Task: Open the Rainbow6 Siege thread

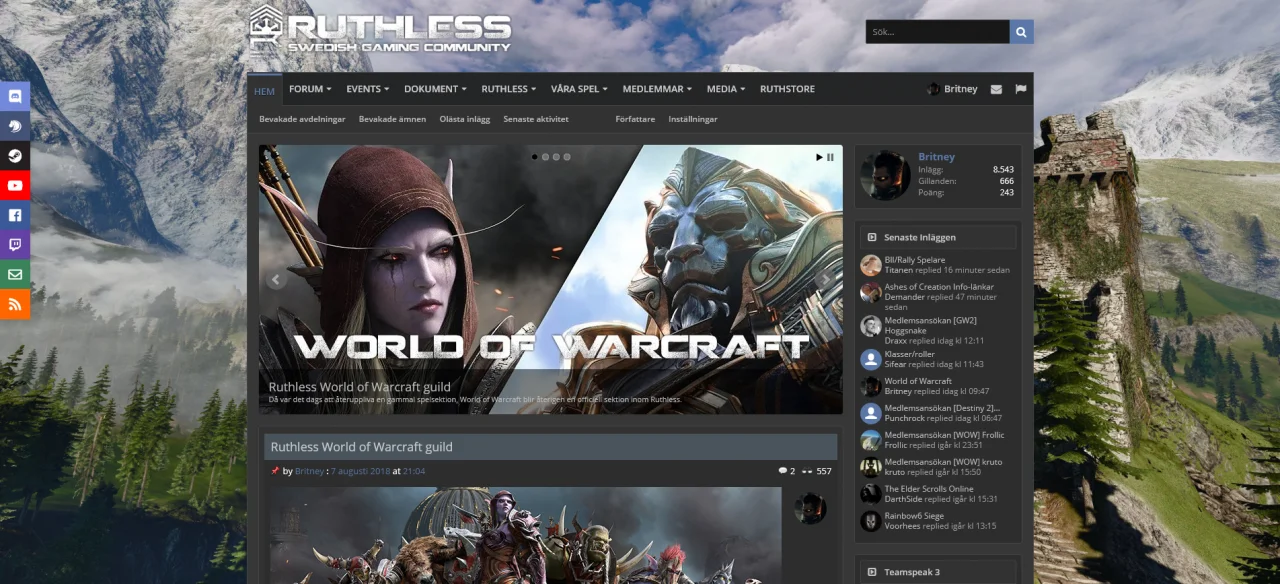Action: (914, 516)
